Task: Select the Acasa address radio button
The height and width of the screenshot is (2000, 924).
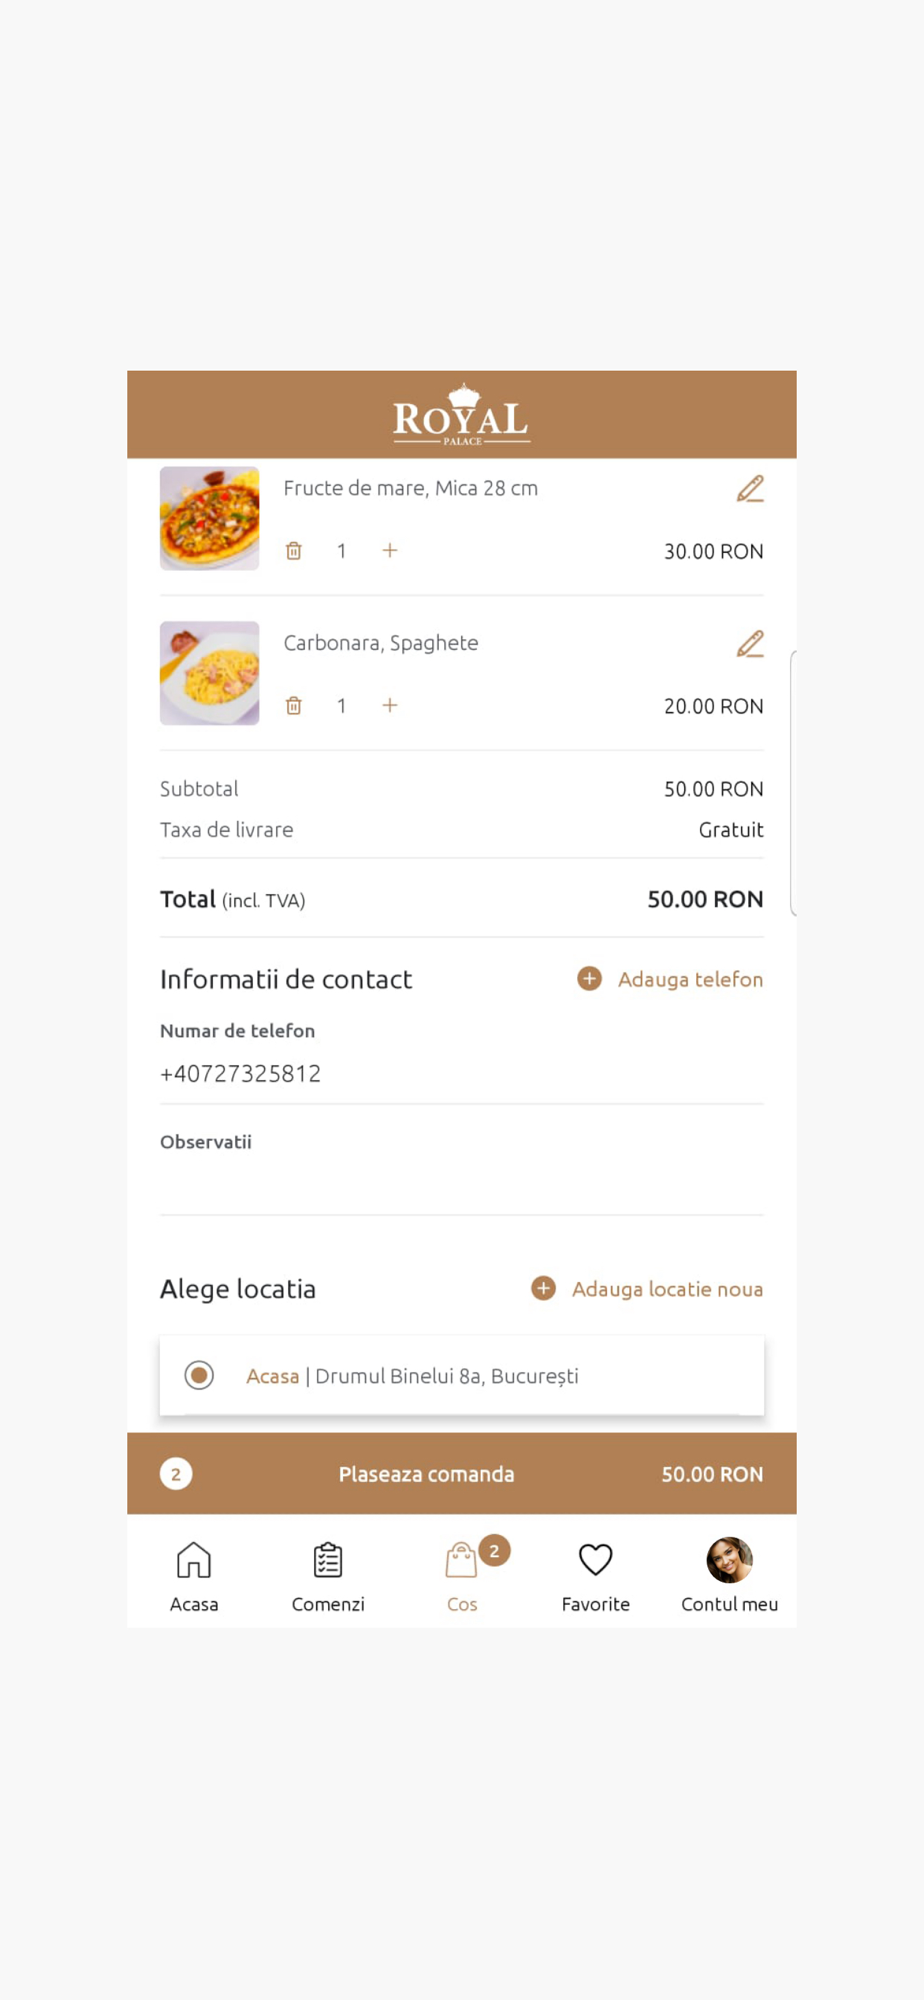Action: coord(199,1376)
